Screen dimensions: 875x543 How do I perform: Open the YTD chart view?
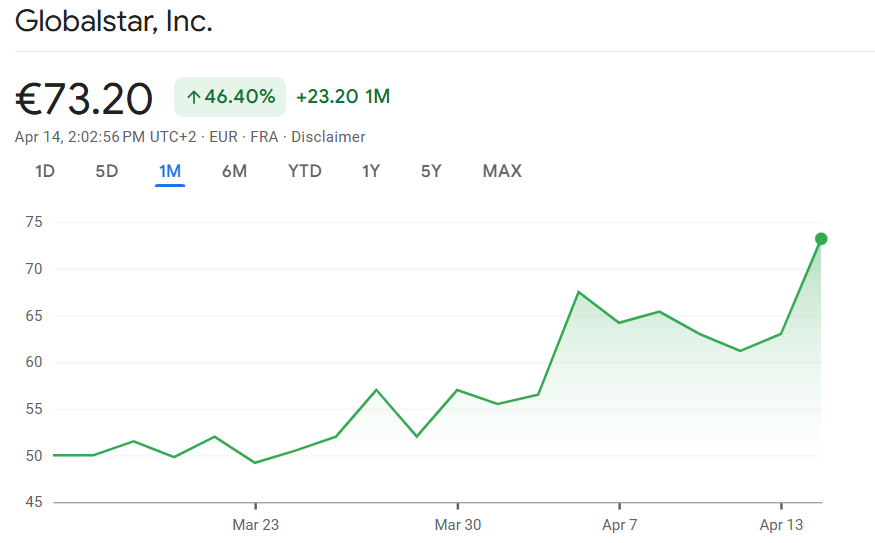click(305, 171)
